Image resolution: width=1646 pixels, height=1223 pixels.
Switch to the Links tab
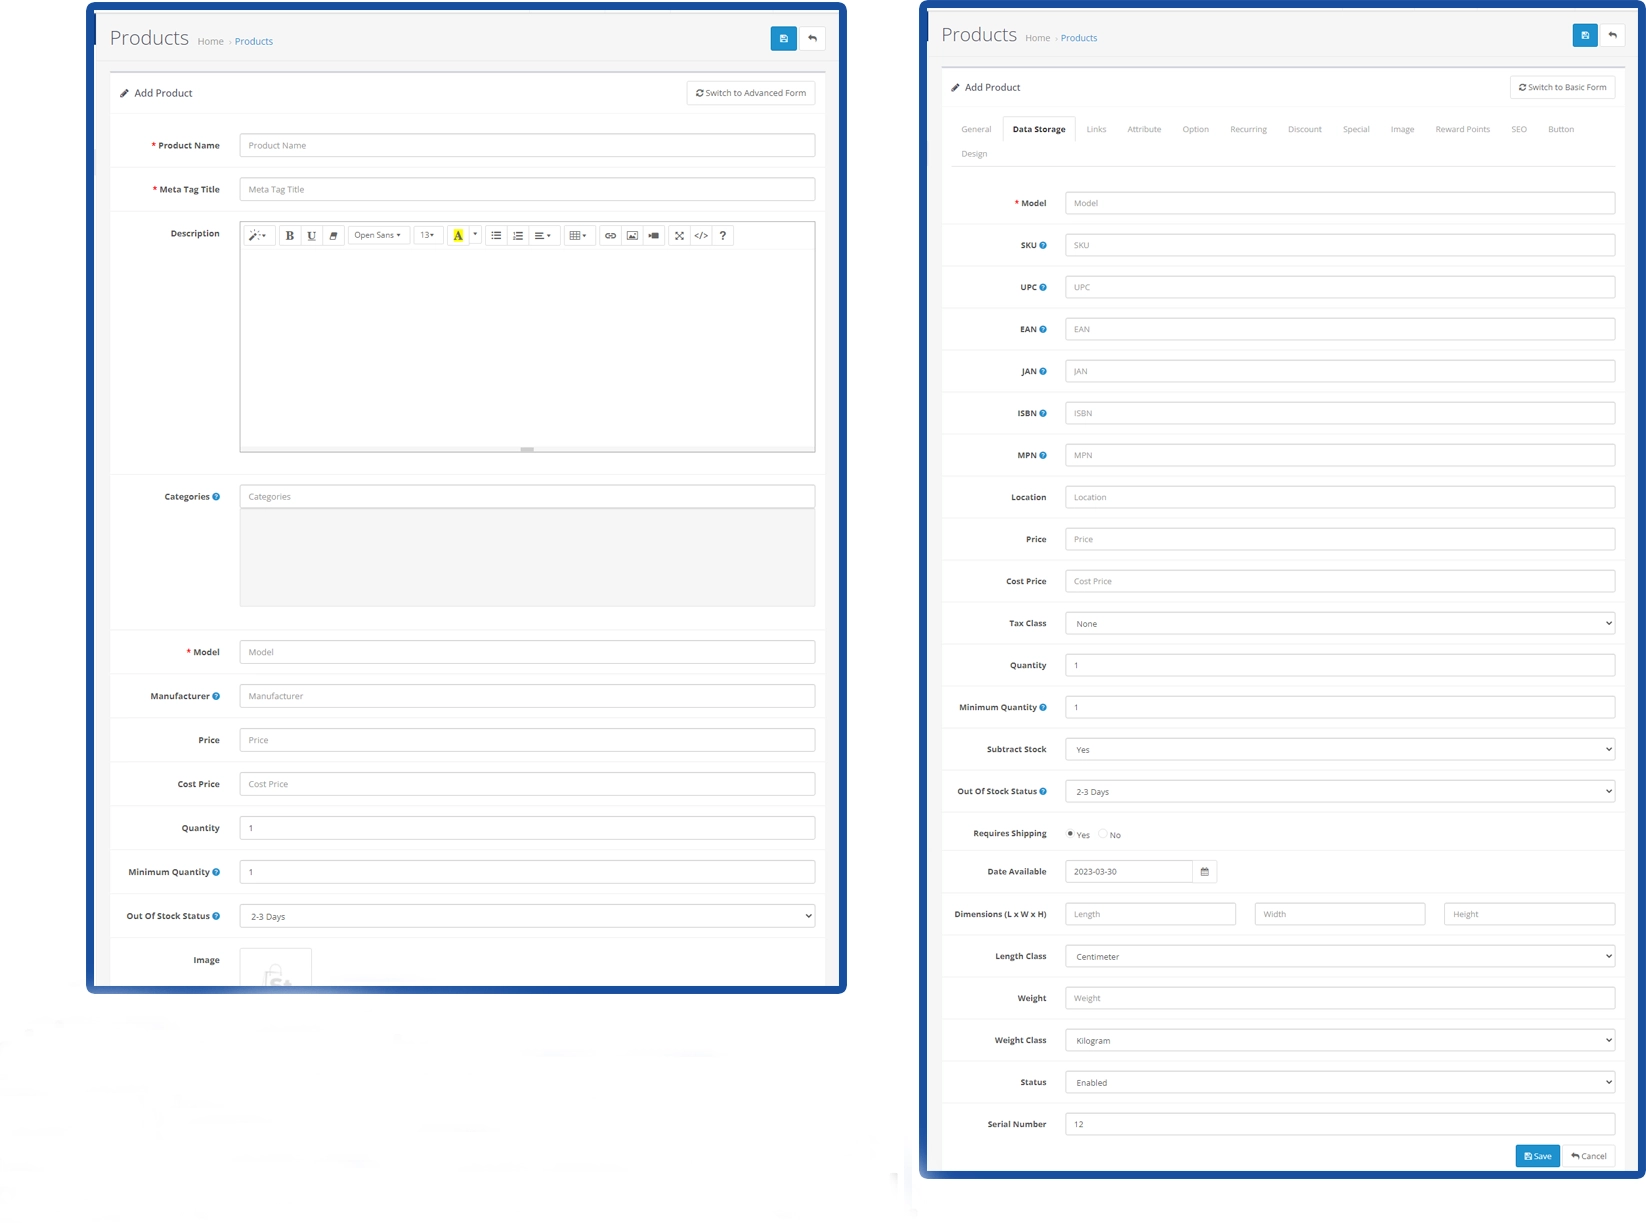1096,130
